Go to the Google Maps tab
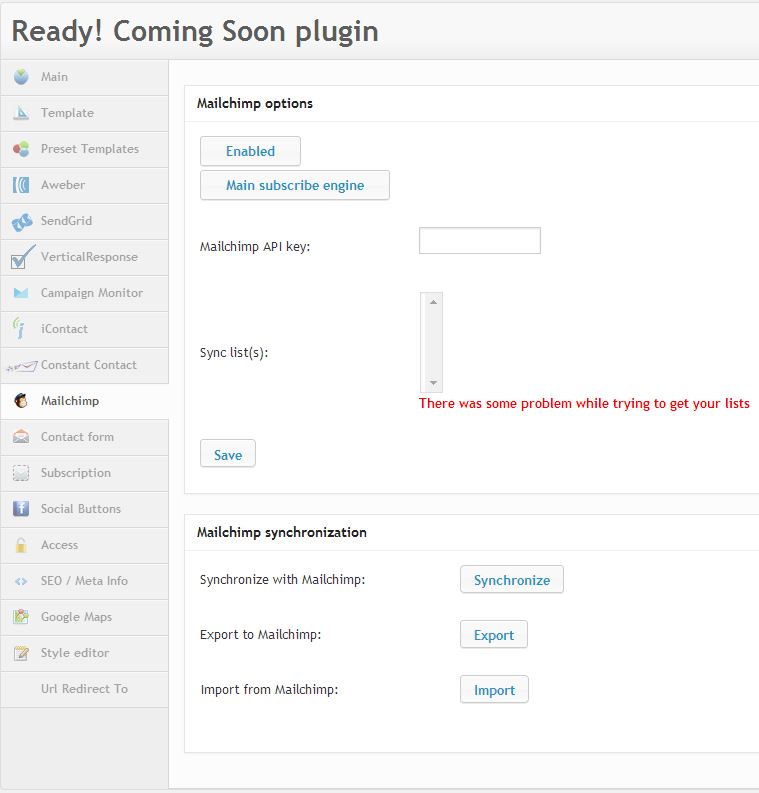The image size is (759, 793). pos(84,617)
